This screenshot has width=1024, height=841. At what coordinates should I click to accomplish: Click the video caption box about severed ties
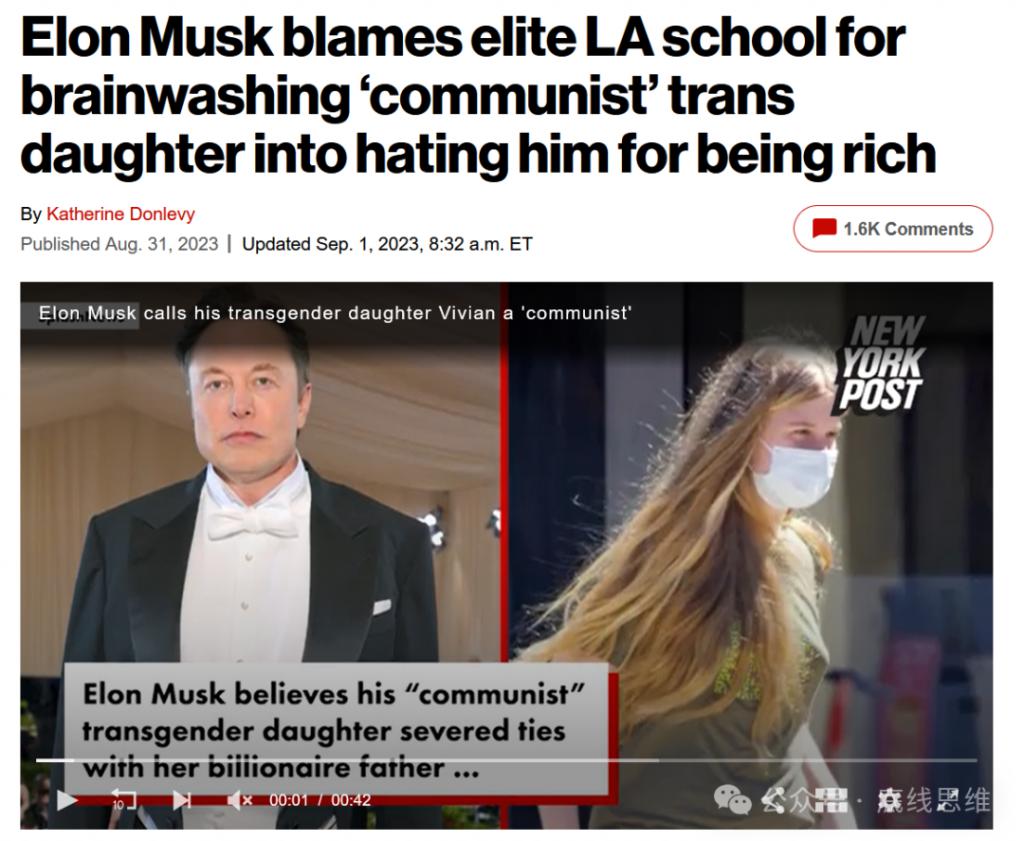tap(336, 730)
